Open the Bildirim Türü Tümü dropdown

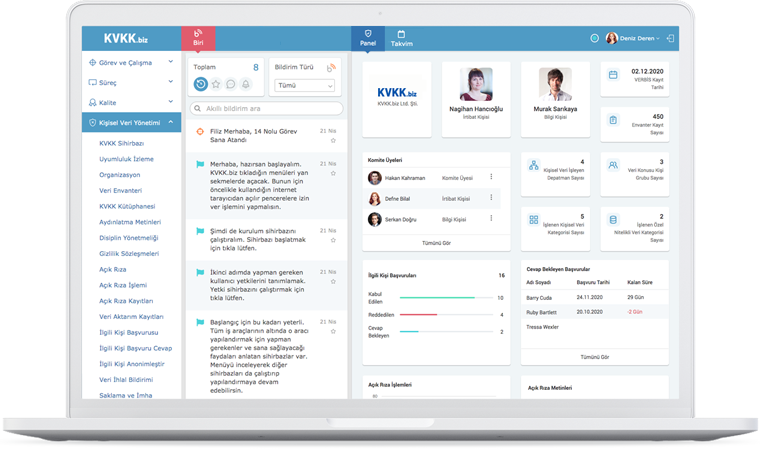305,86
